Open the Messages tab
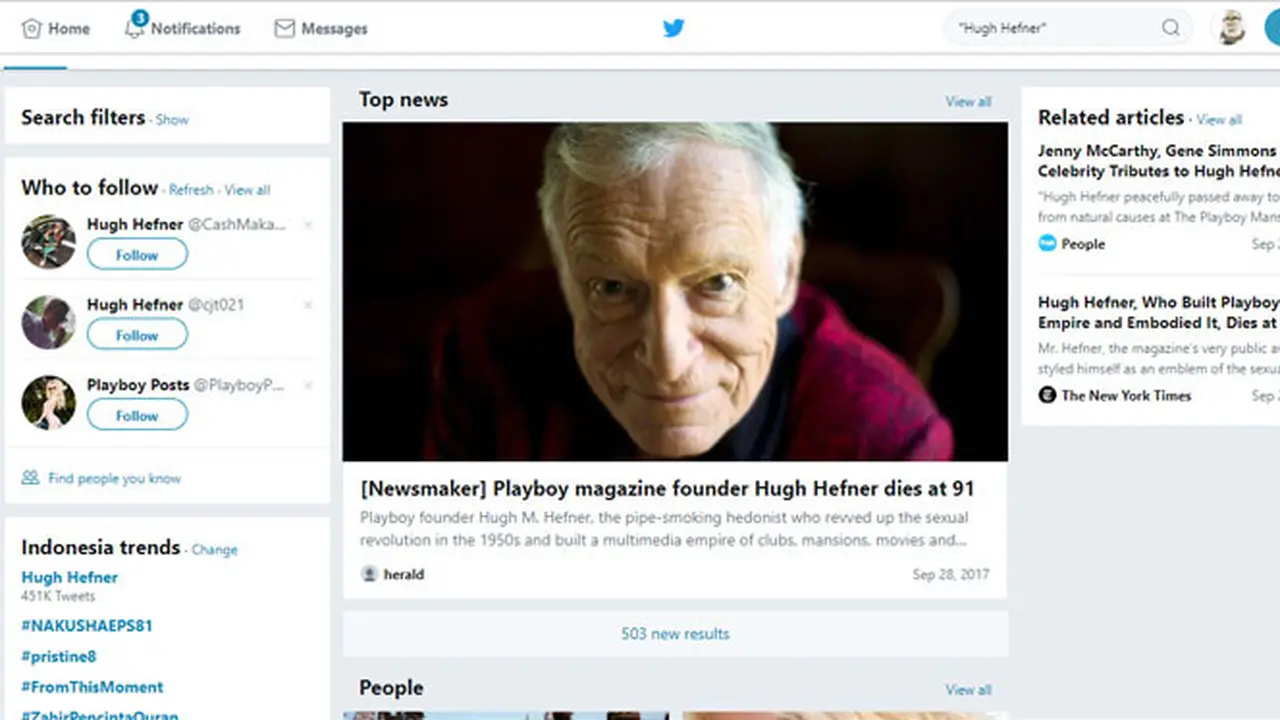The height and width of the screenshot is (720, 1280). click(321, 29)
